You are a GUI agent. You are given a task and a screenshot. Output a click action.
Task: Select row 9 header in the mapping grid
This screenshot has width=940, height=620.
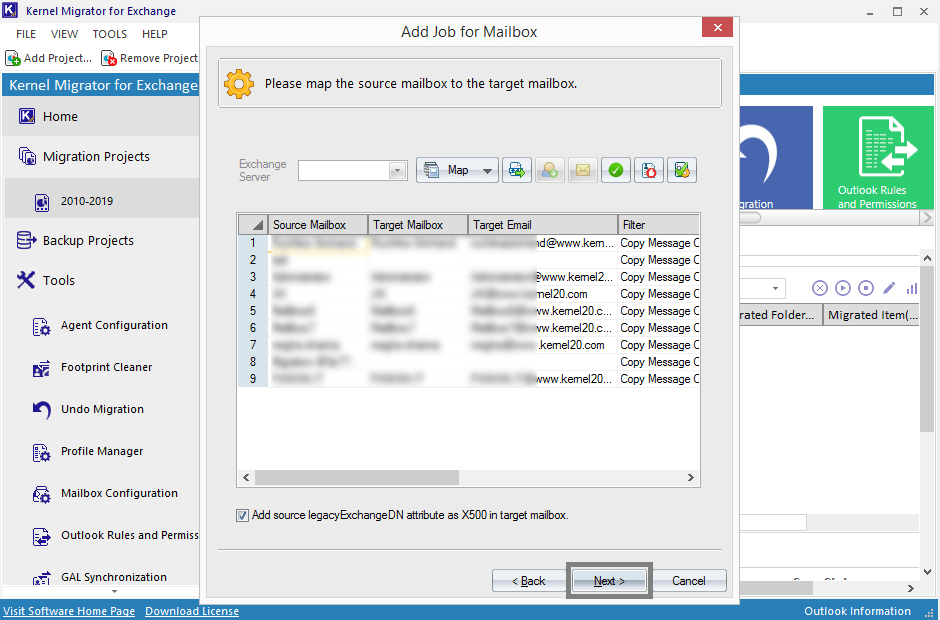253,379
